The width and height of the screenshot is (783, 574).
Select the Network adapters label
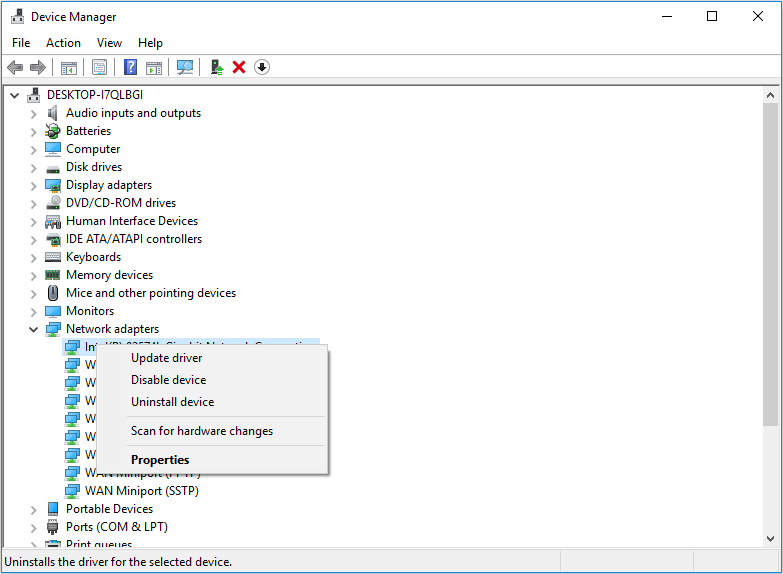112,329
